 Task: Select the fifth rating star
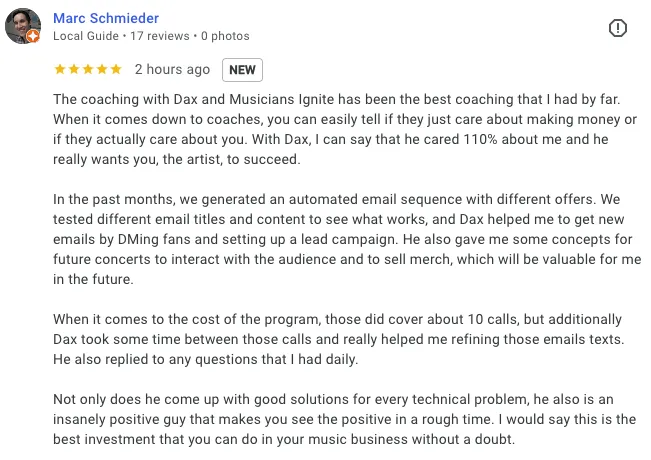[116, 69]
